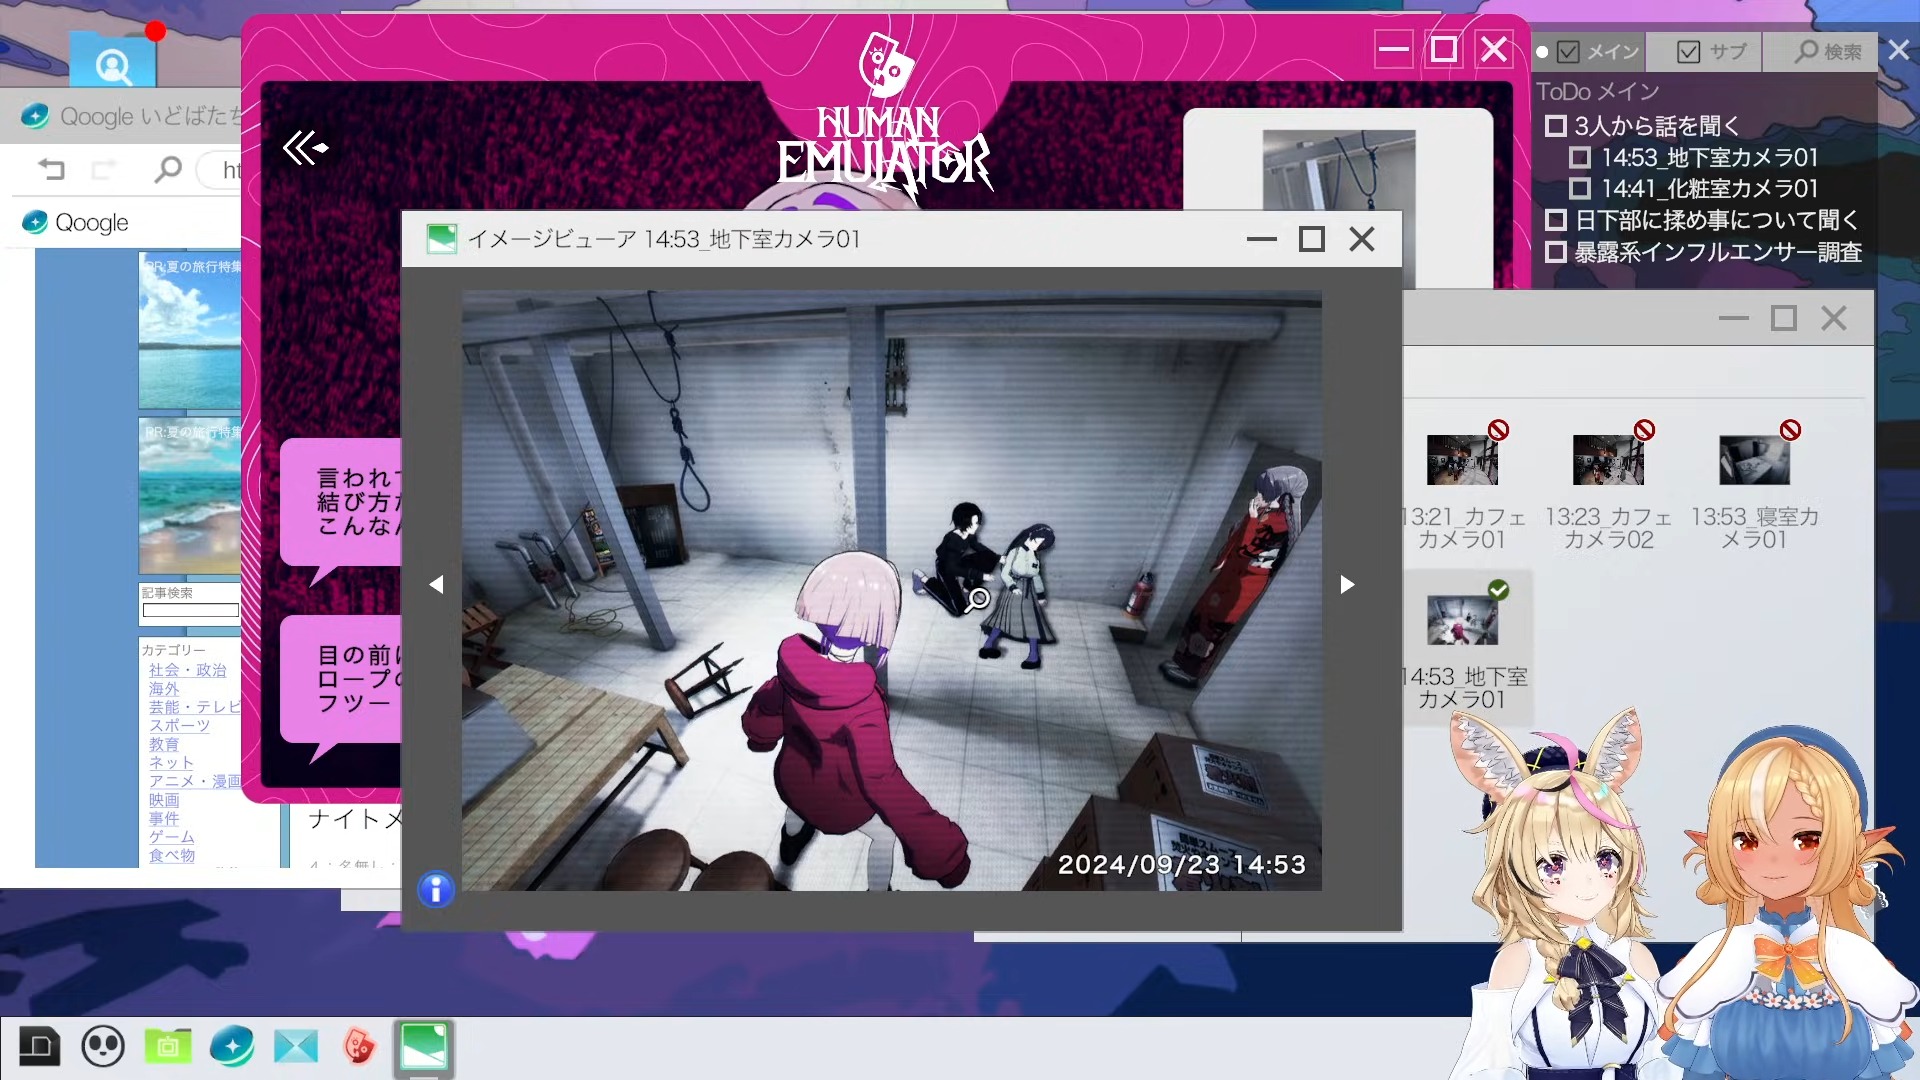Minimize the Human Emulator window
Viewport: 1920px width, 1080px height.
pos(1392,49)
